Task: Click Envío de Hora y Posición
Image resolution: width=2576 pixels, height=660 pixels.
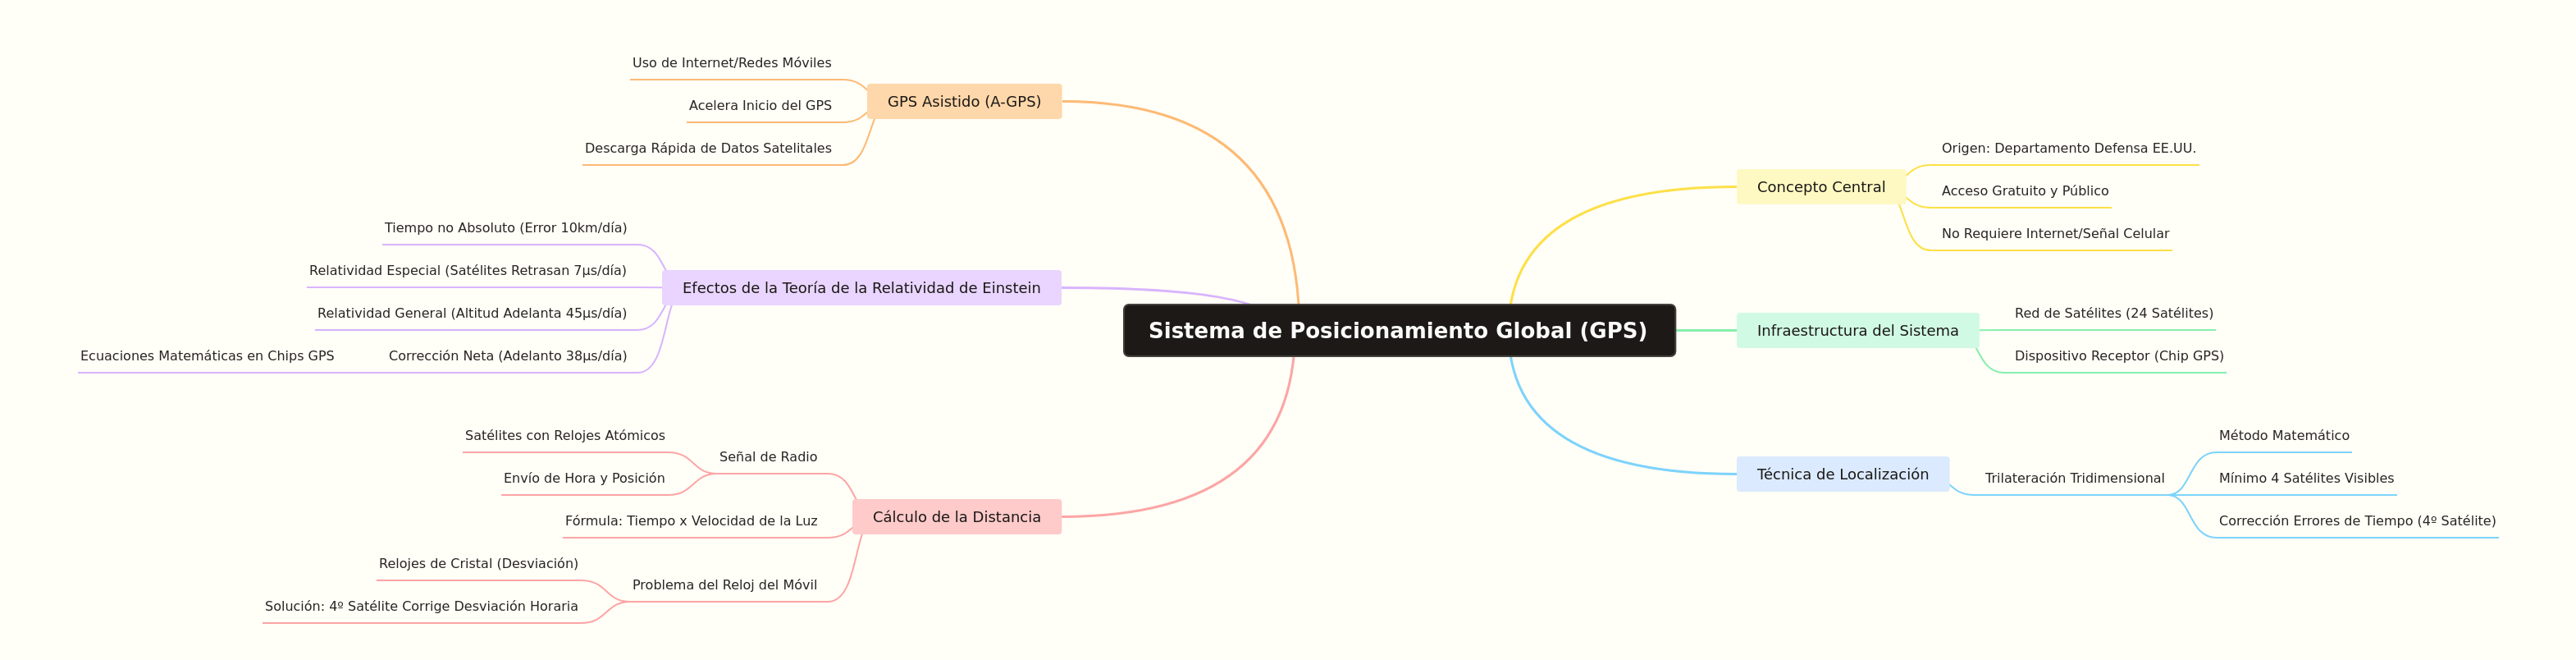Action: (x=584, y=478)
